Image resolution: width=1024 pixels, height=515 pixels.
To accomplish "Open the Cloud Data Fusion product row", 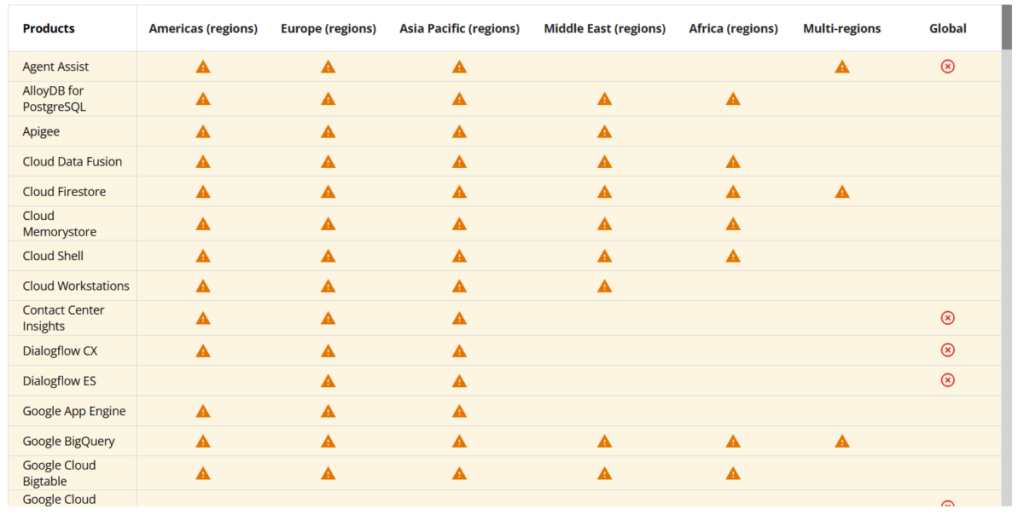I will pos(72,162).
